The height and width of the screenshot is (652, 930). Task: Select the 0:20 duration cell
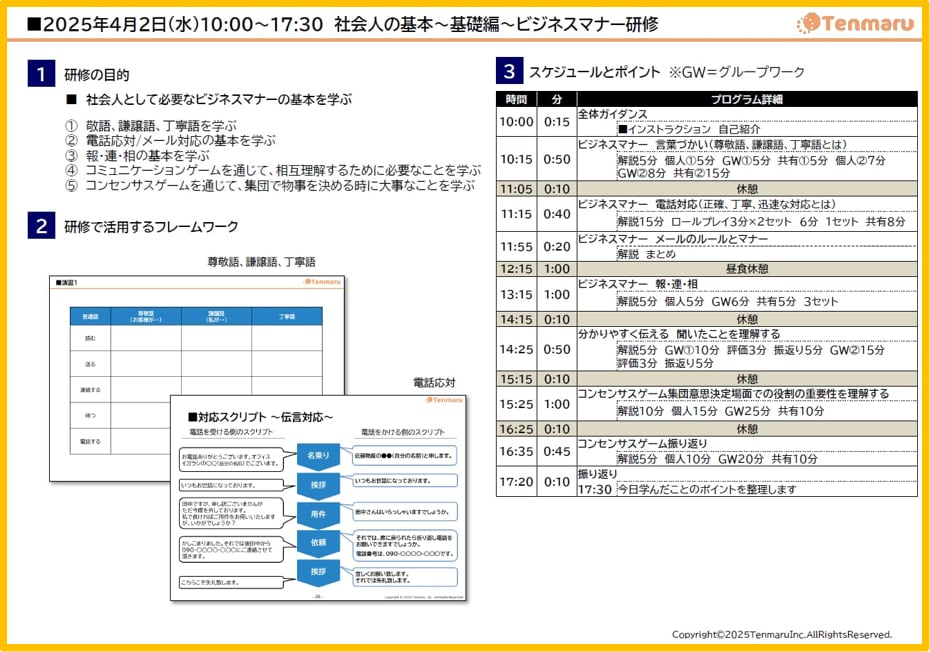pyautogui.click(x=556, y=246)
